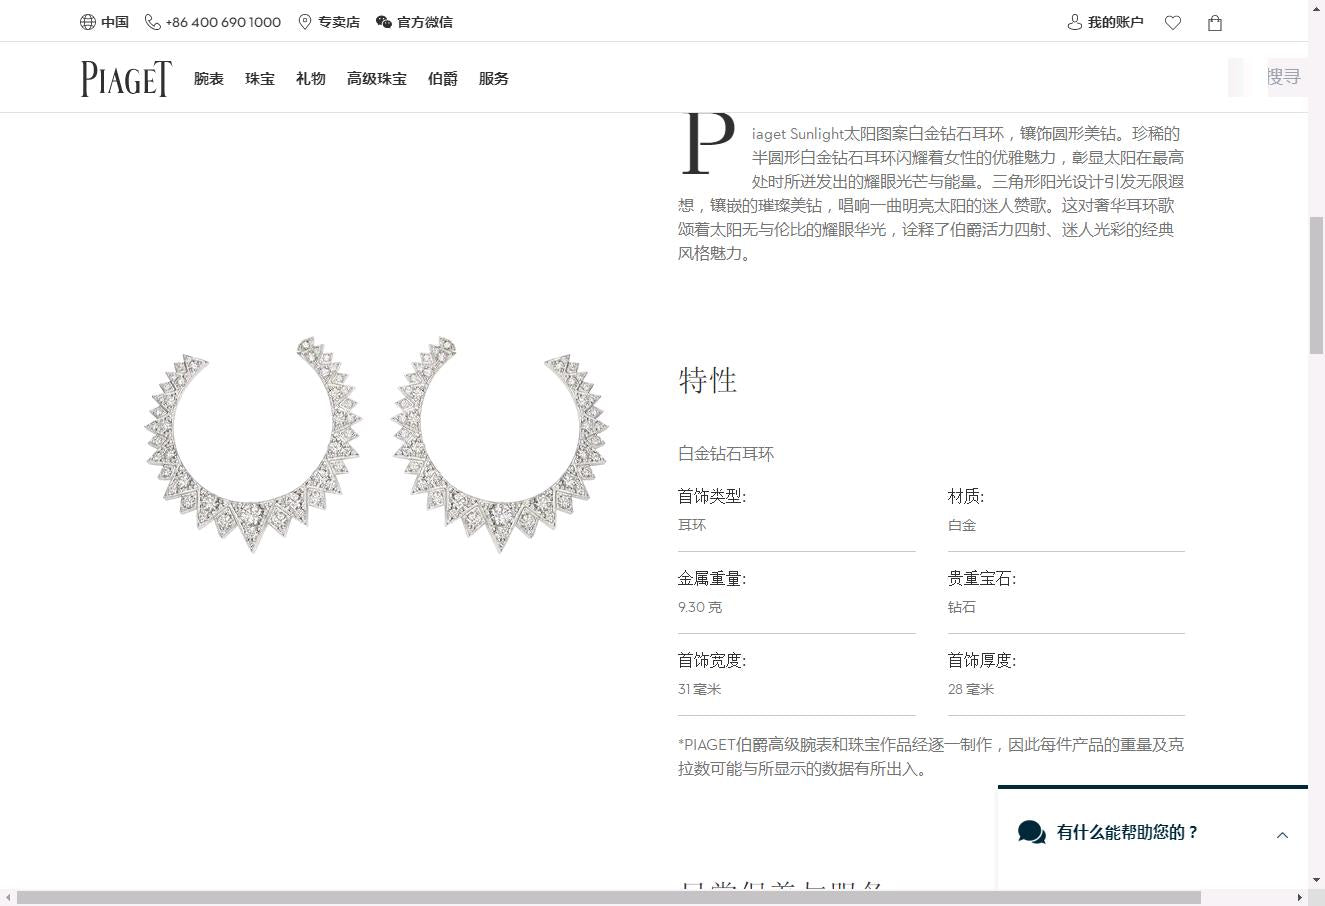Open the 礼物 navigation menu
Screen dimensions: 1325x906
[311, 79]
